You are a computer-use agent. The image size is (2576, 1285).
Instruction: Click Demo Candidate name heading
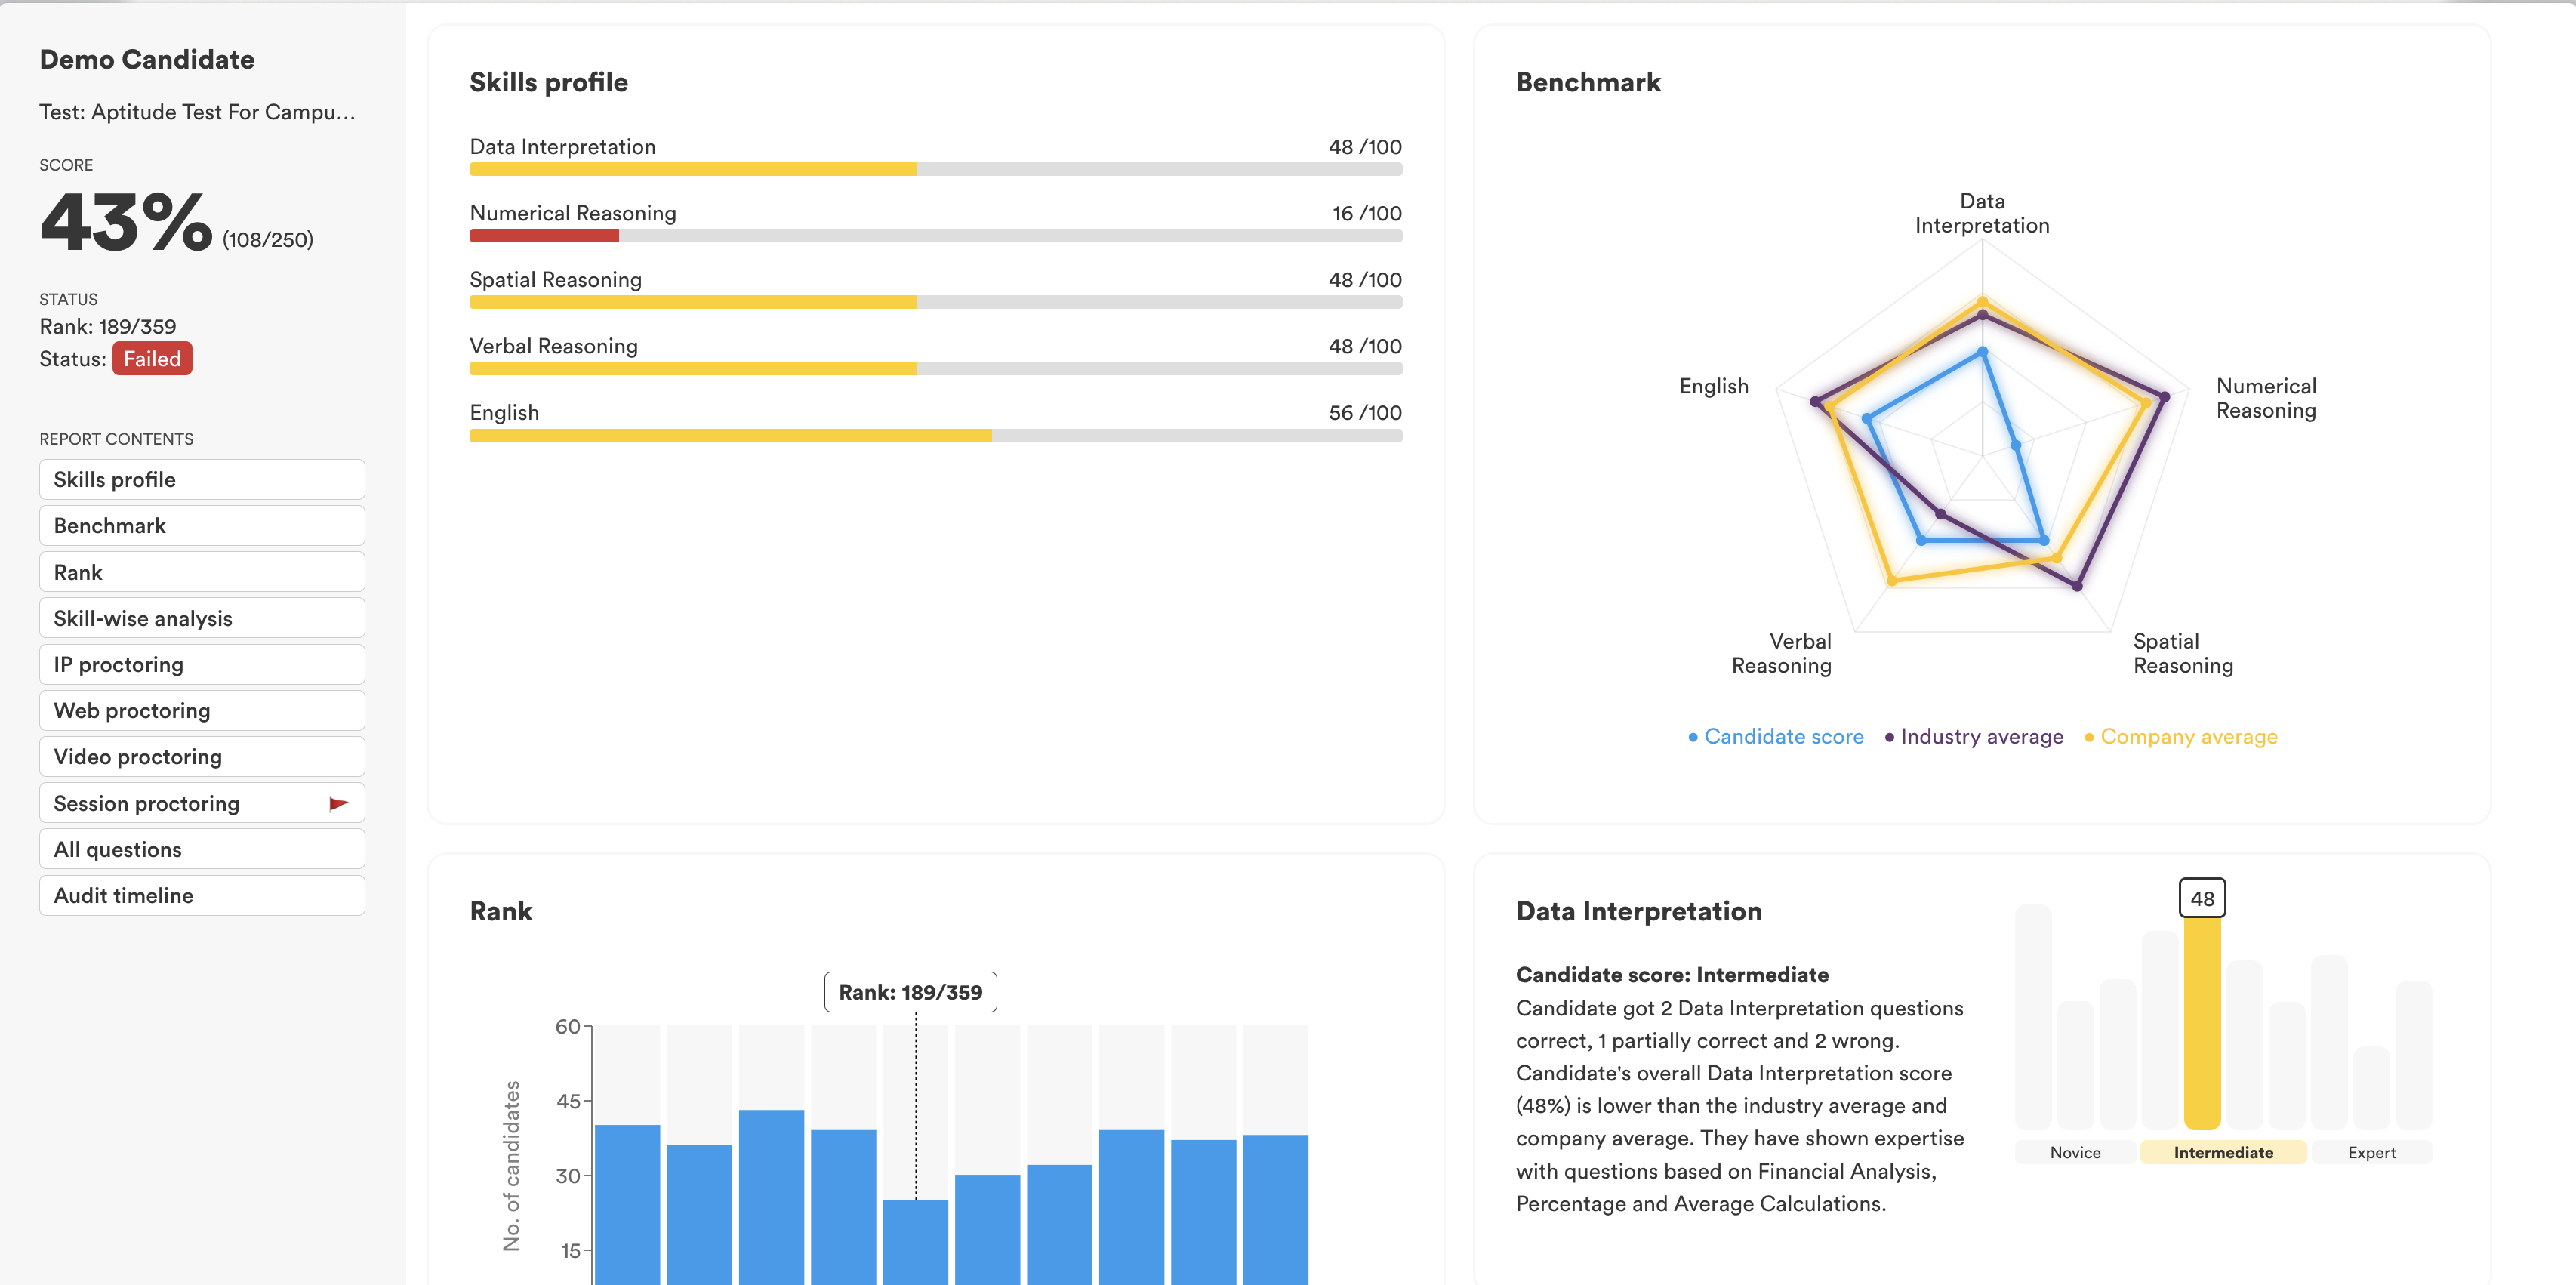(147, 59)
